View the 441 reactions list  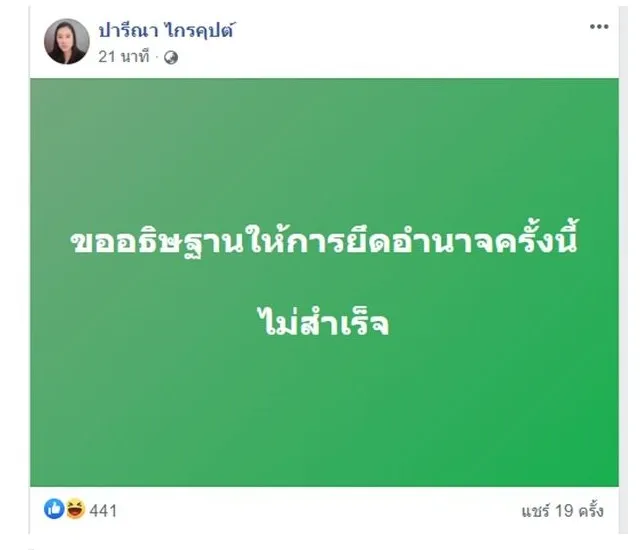pos(103,511)
